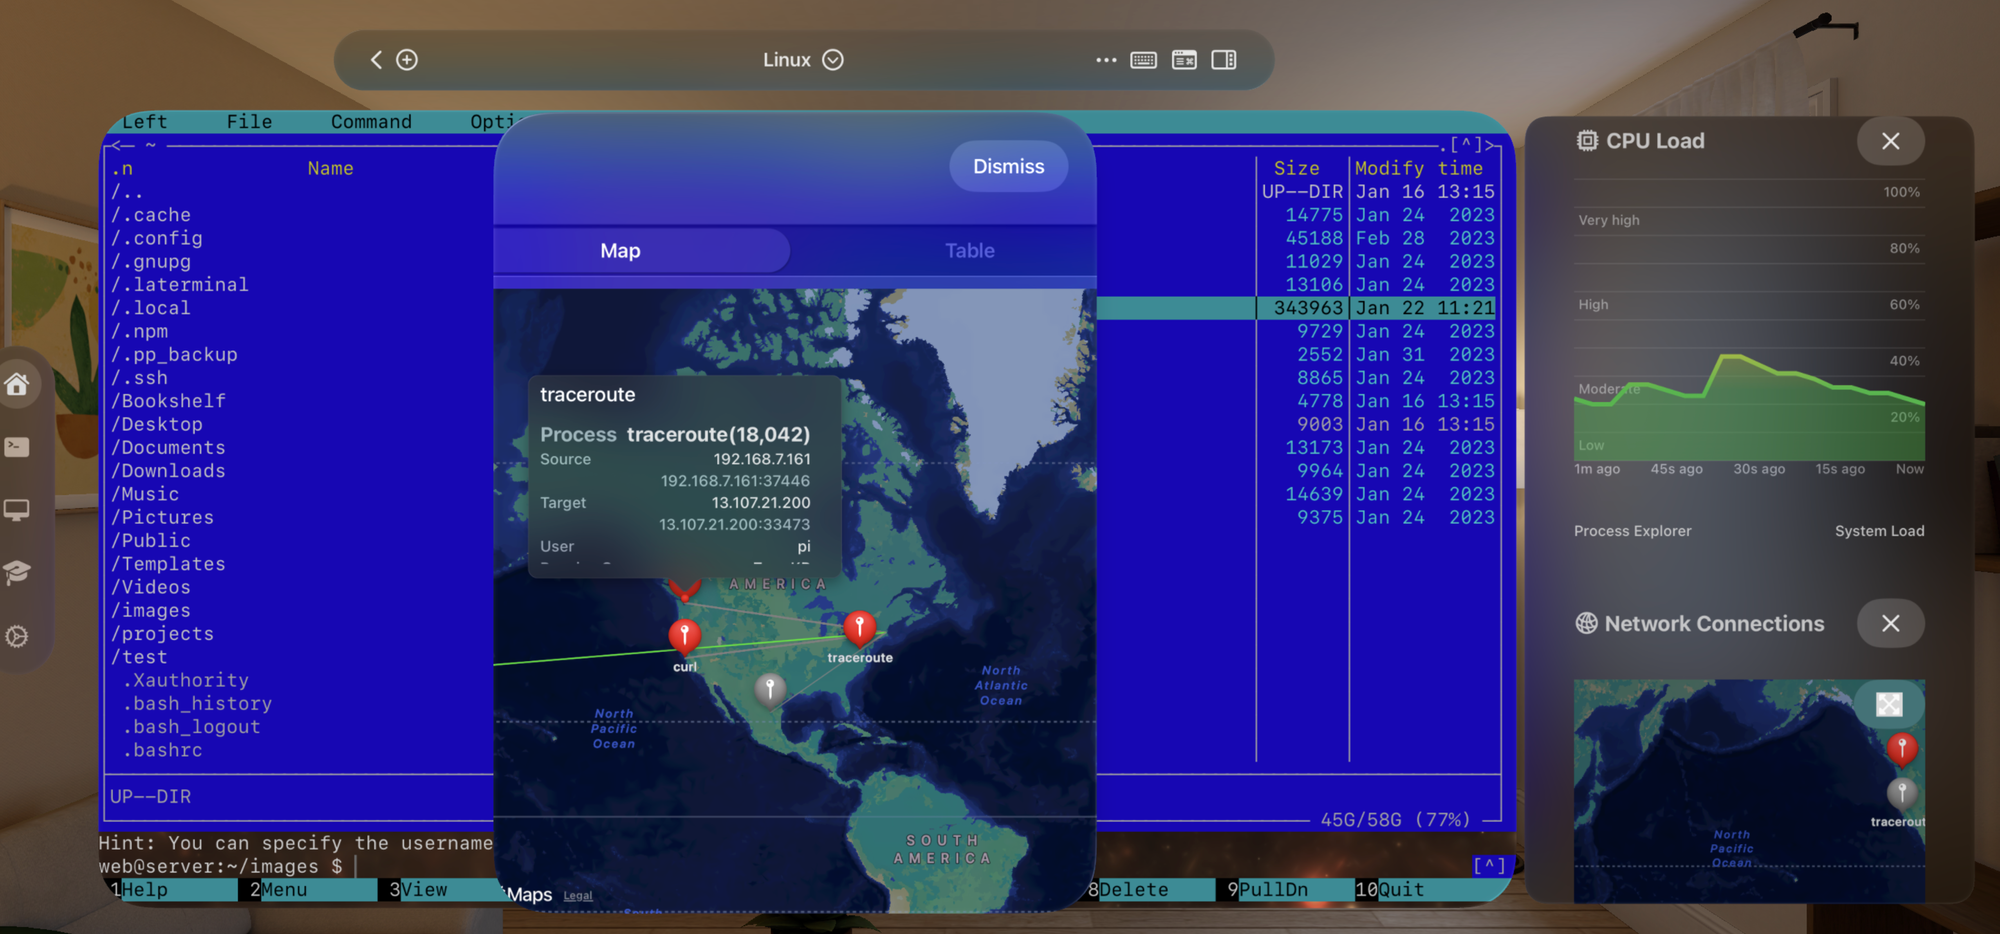The width and height of the screenshot is (2000, 934).
Task: Select the .bash_history file
Action: click(x=197, y=704)
